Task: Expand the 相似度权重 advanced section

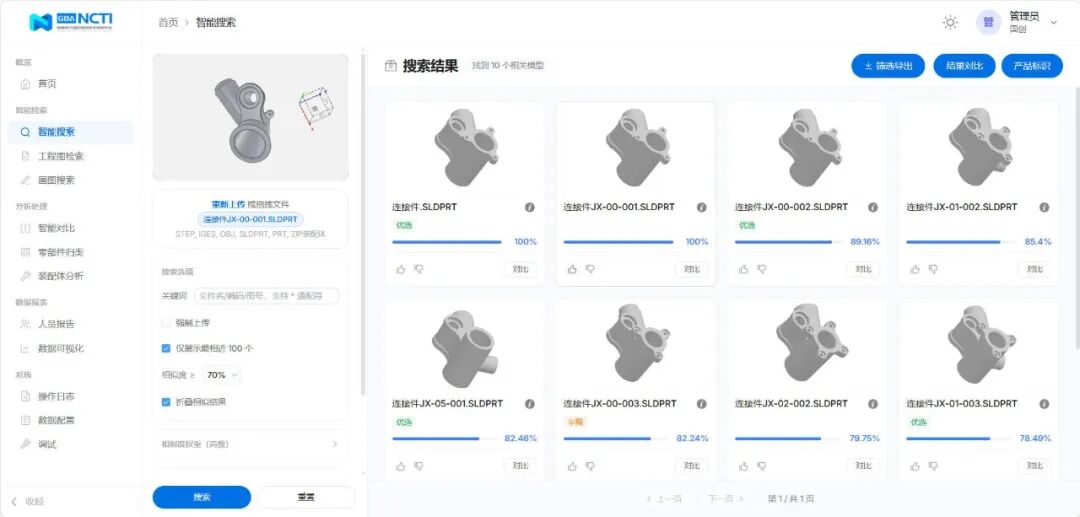Action: coord(250,444)
